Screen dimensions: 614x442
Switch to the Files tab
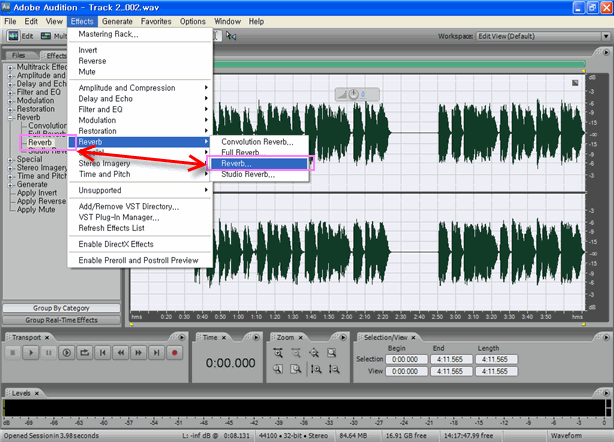click(x=18, y=55)
